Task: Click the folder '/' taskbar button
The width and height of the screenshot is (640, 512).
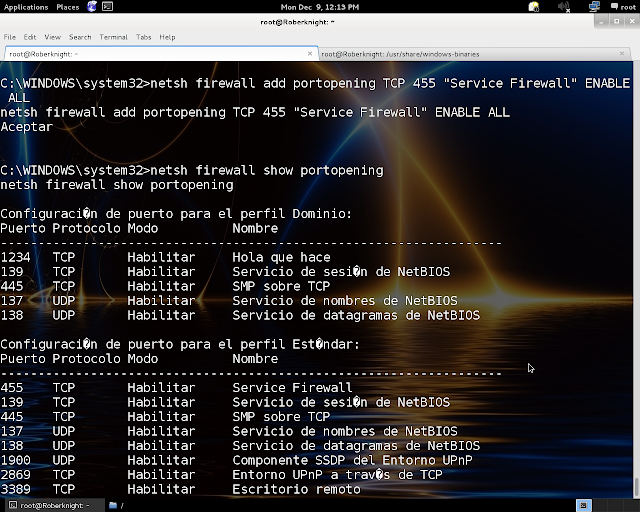Action: tap(117, 505)
